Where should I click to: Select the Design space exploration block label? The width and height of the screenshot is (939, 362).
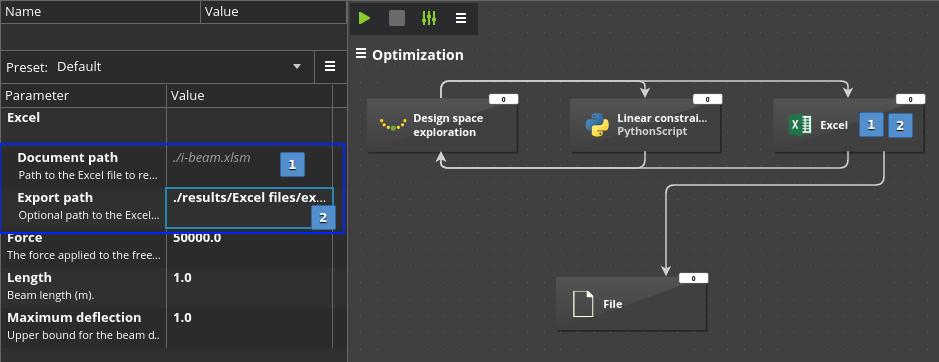coord(448,125)
